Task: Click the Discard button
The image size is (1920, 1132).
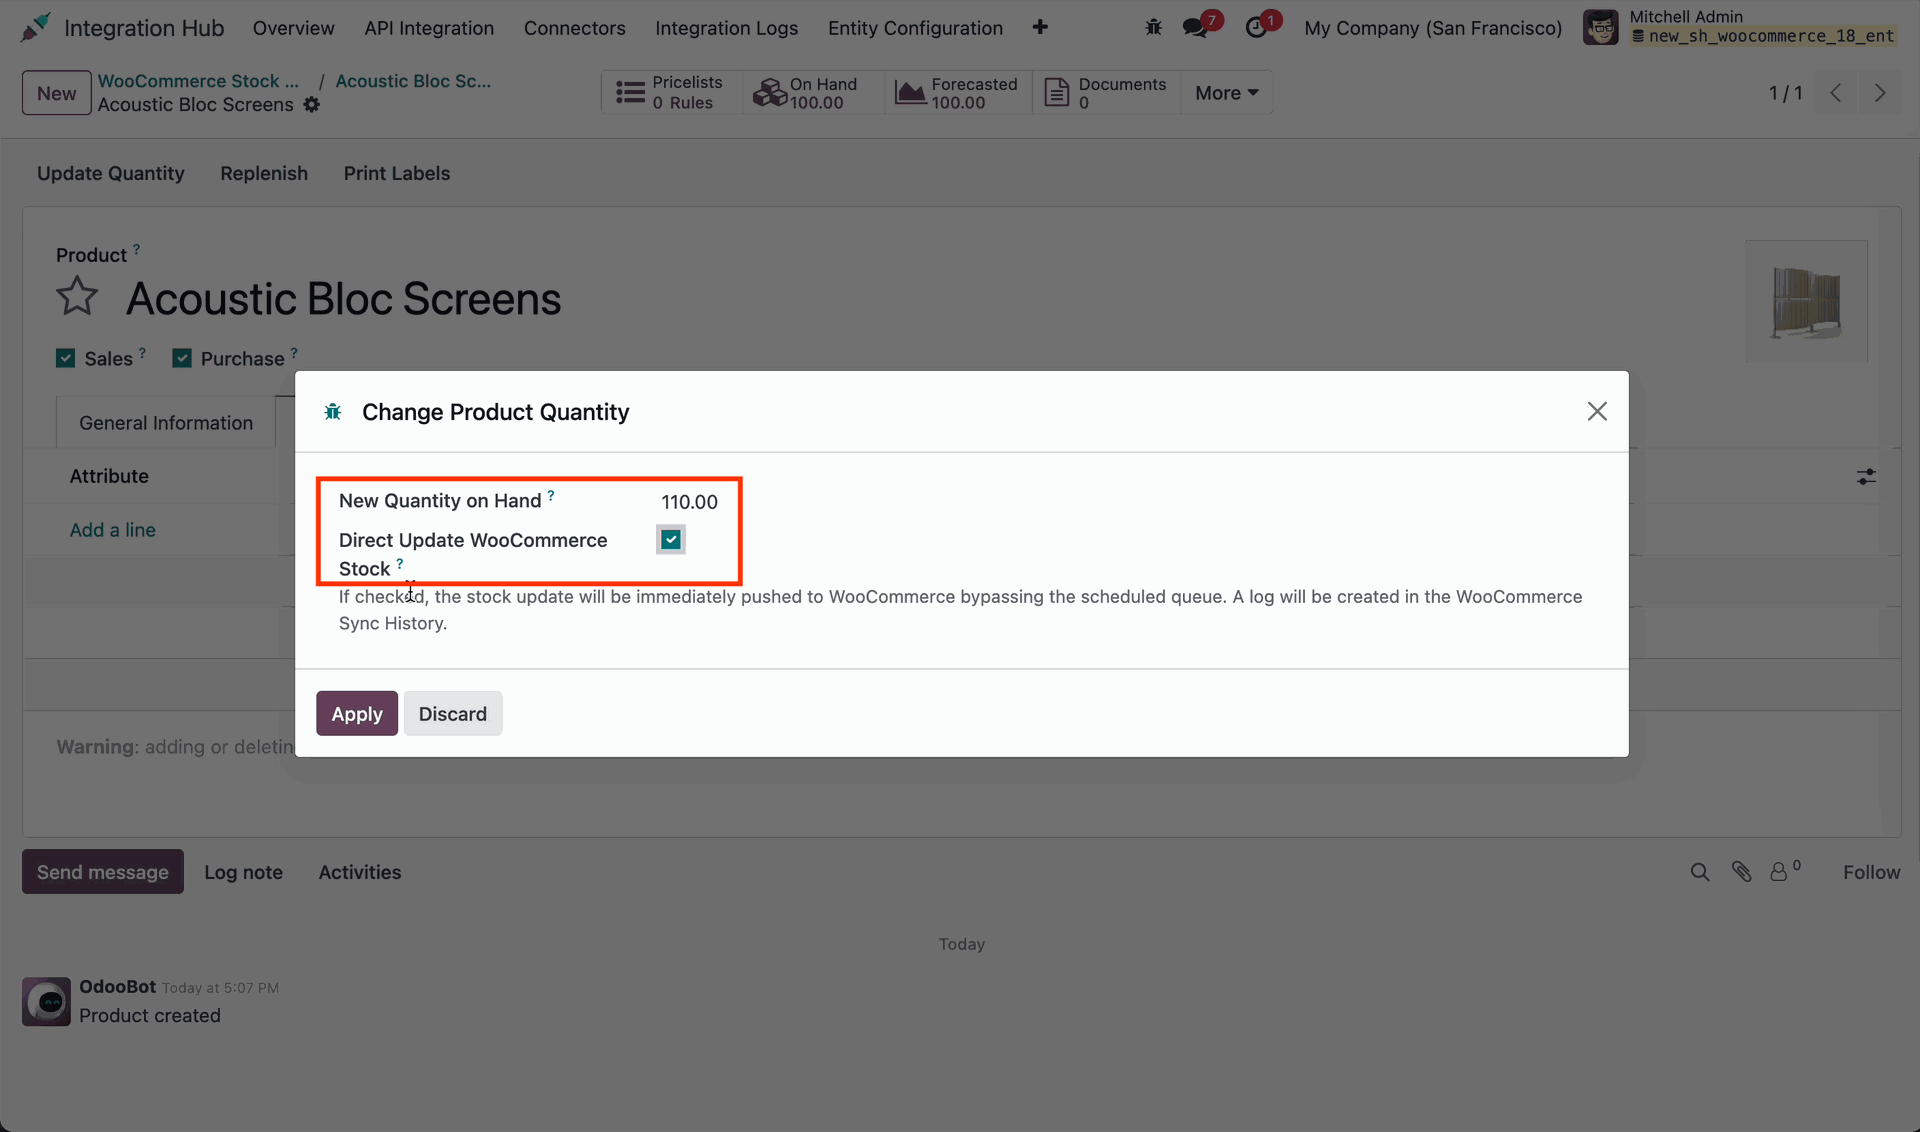Action: click(x=453, y=714)
